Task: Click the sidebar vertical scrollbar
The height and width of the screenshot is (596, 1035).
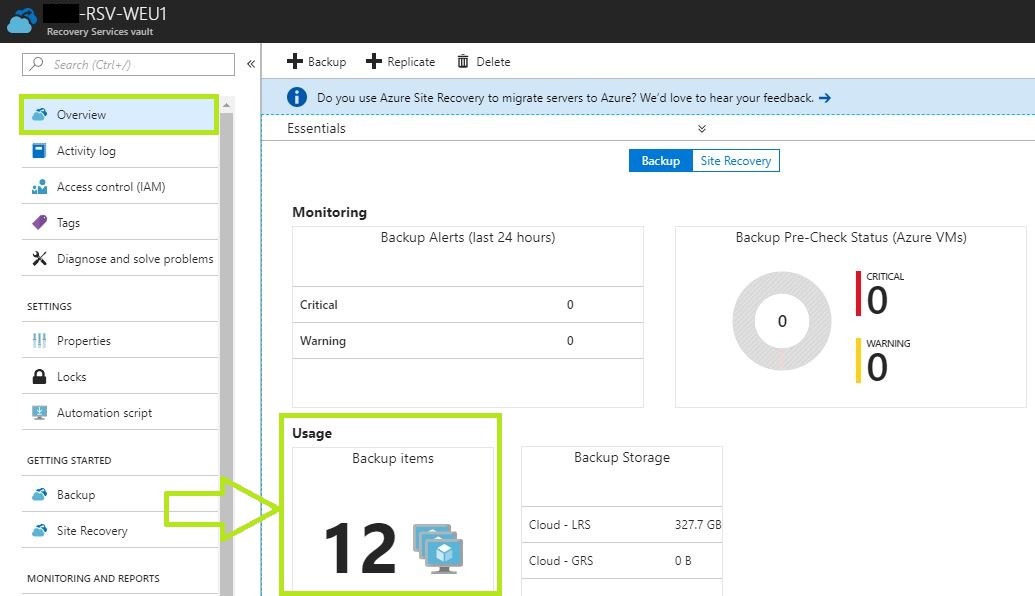Action: (226, 354)
